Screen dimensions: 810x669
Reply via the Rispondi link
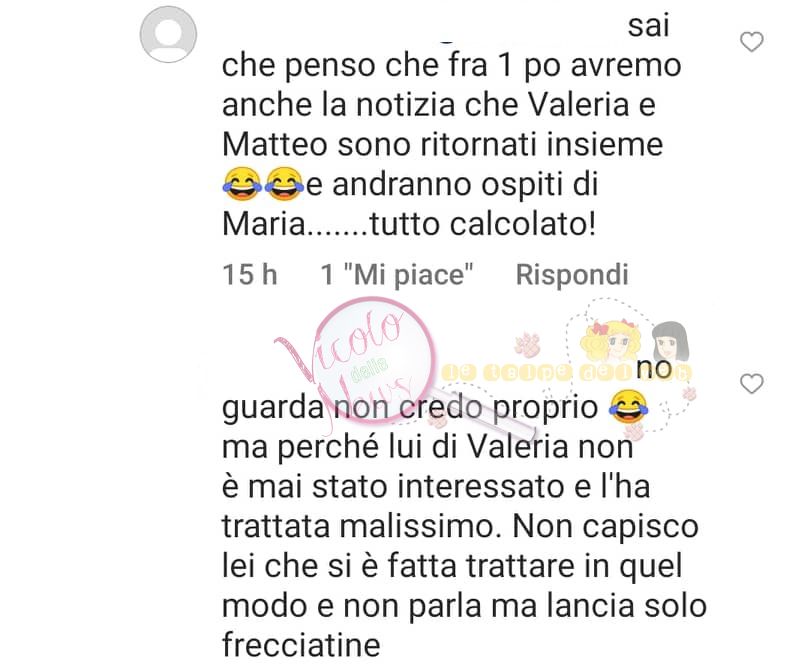[x=572, y=274]
